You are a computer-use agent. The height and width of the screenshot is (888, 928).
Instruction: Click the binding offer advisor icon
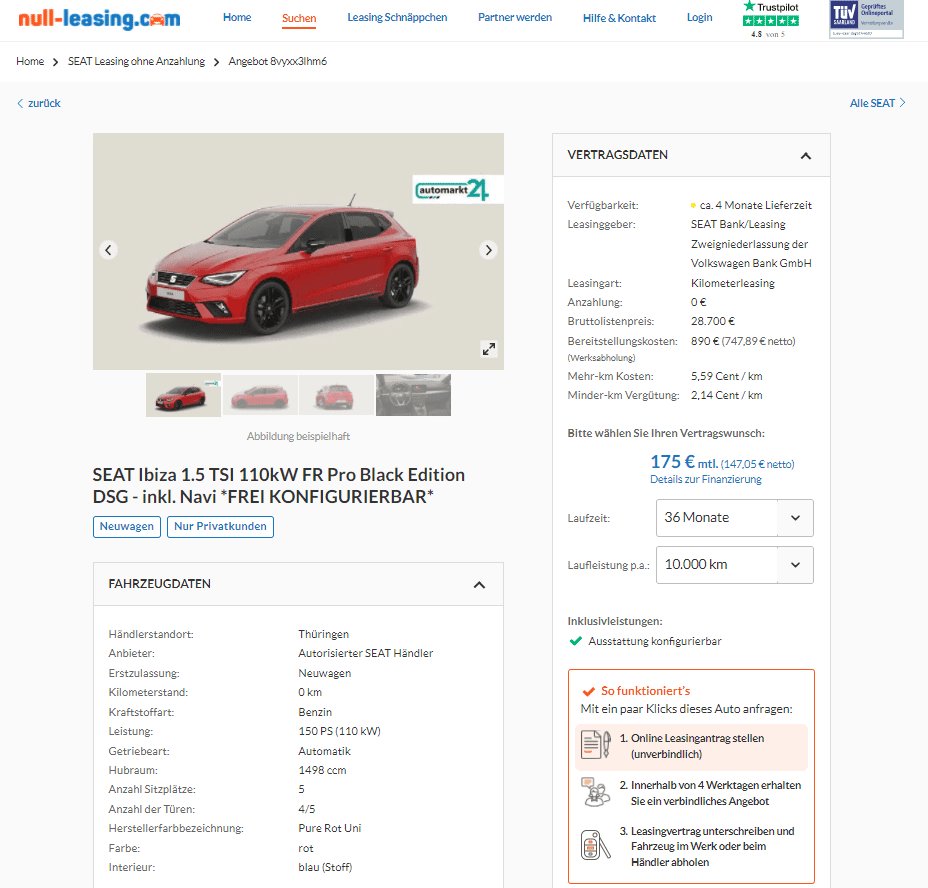coord(595,792)
